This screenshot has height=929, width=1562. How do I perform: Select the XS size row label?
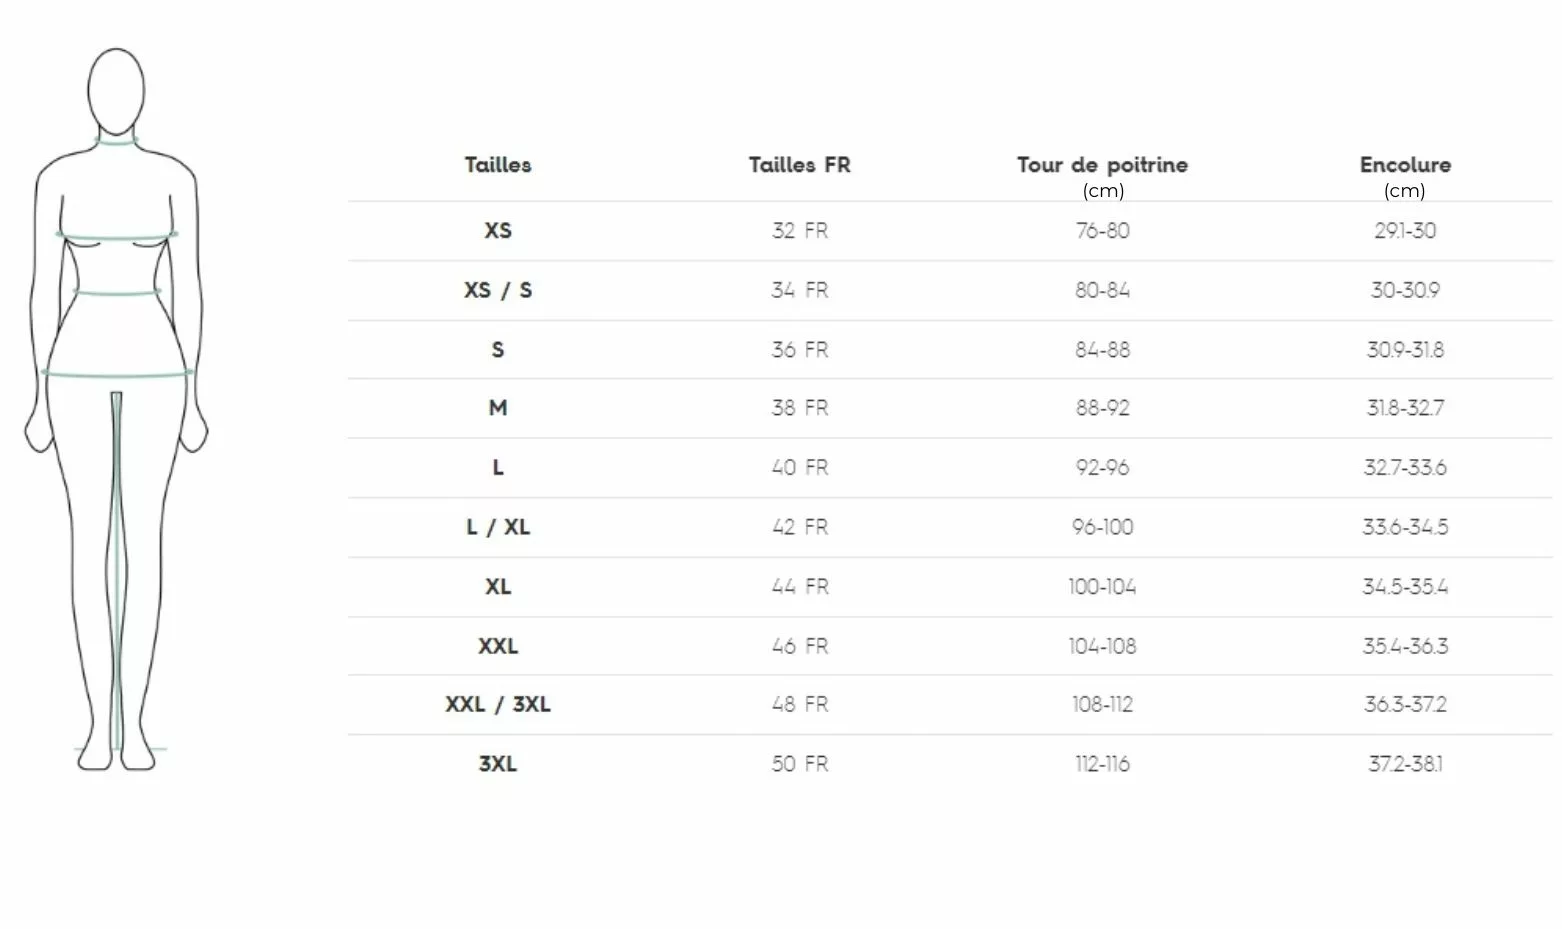click(x=498, y=231)
